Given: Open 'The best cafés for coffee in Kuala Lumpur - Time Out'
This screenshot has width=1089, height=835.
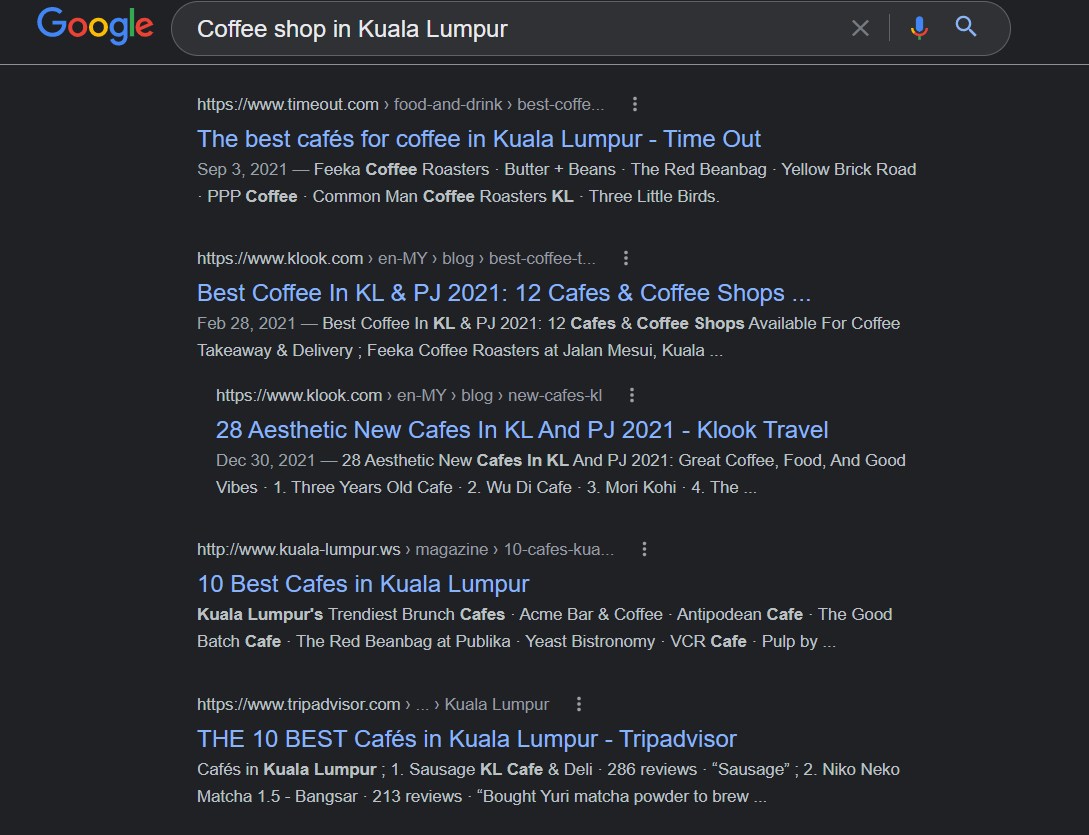Looking at the screenshot, I should (x=479, y=139).
